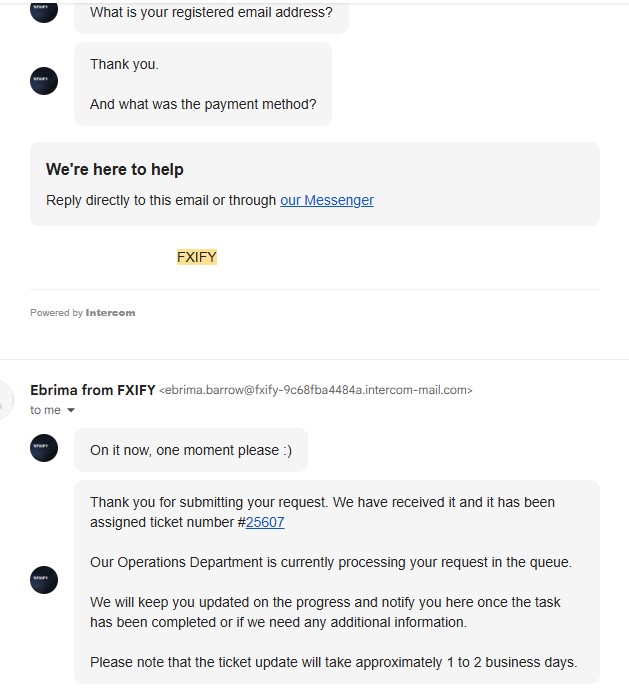629x697 pixels.
Task: Click the "We're here to help" heading
Action: 115,170
